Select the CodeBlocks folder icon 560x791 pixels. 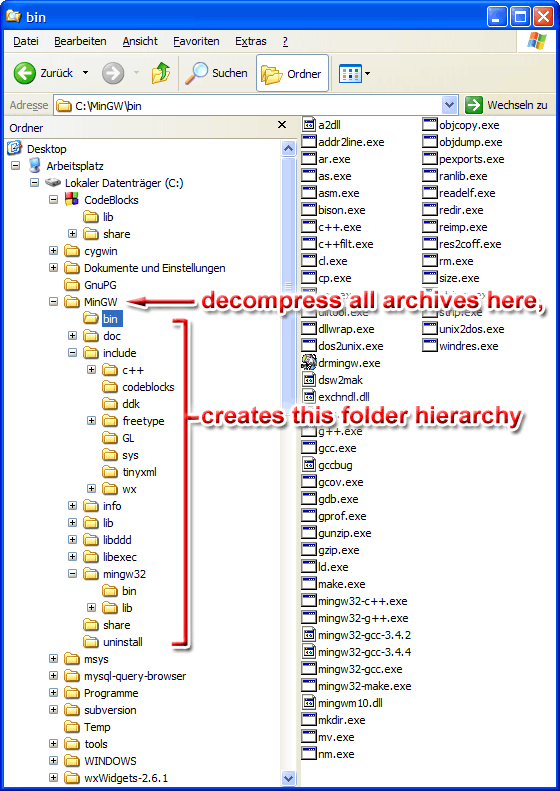point(72,199)
